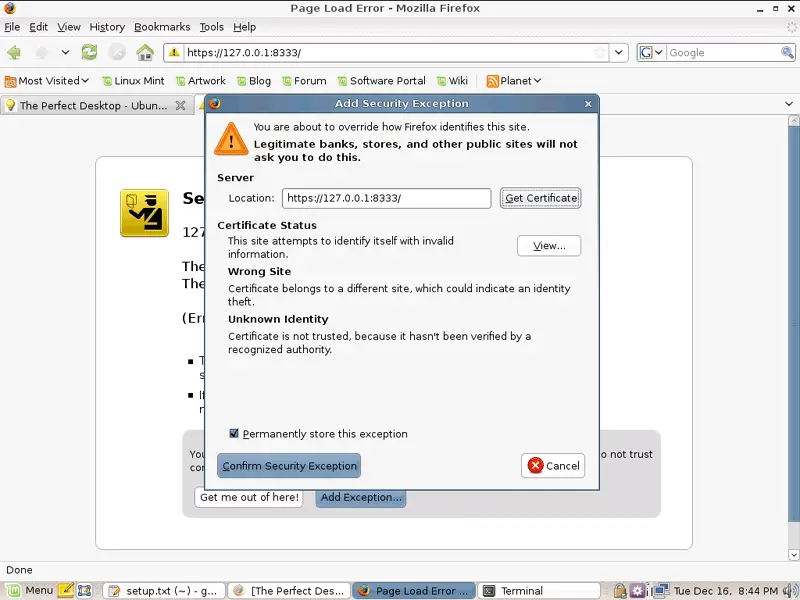Click the clock showing Tue Dec 16, 8:44 PM
The image size is (800, 600).
pyautogui.click(x=726, y=591)
